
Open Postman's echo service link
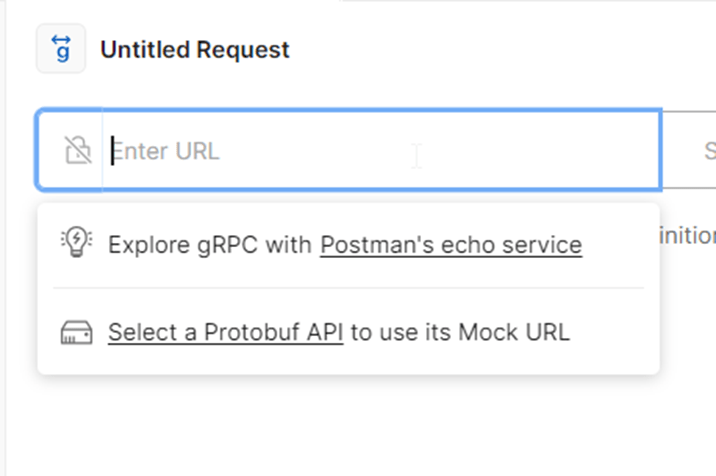tap(451, 245)
